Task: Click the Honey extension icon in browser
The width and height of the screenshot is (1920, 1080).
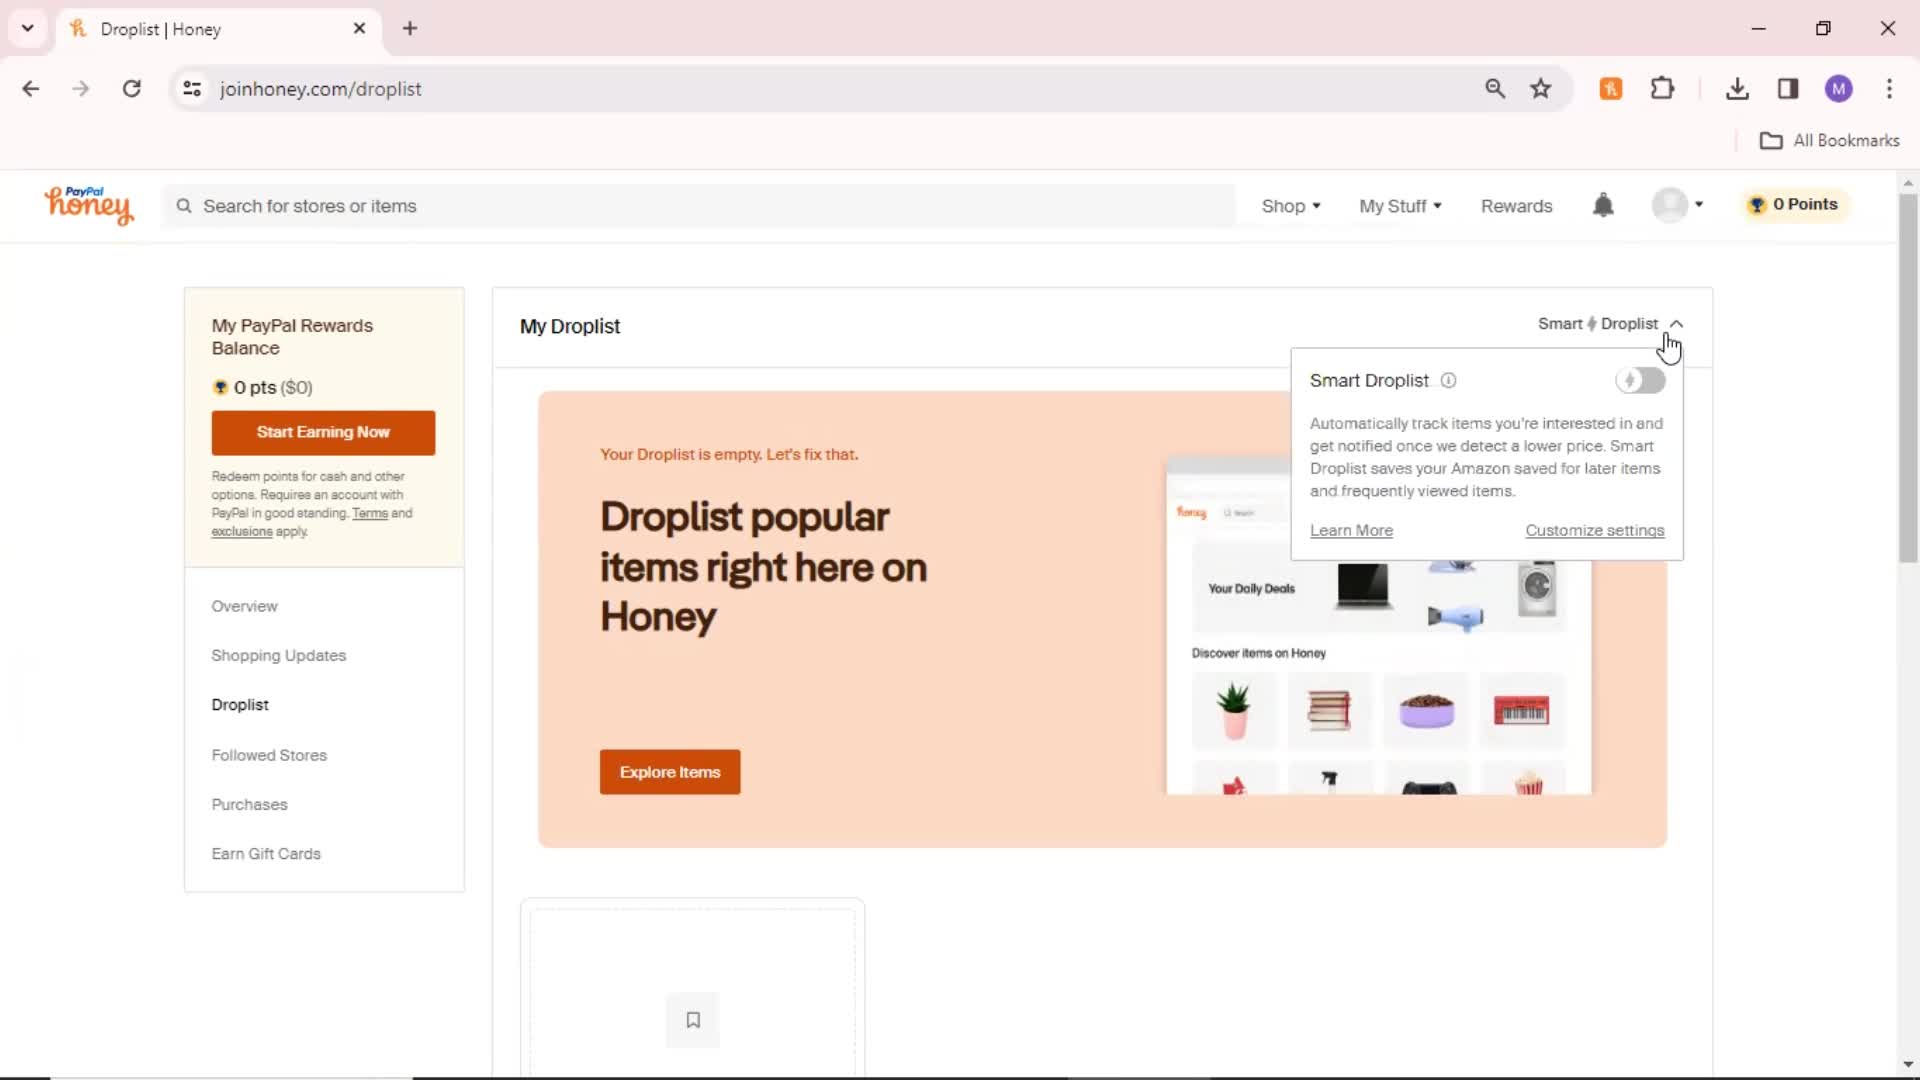Action: pos(1611,88)
